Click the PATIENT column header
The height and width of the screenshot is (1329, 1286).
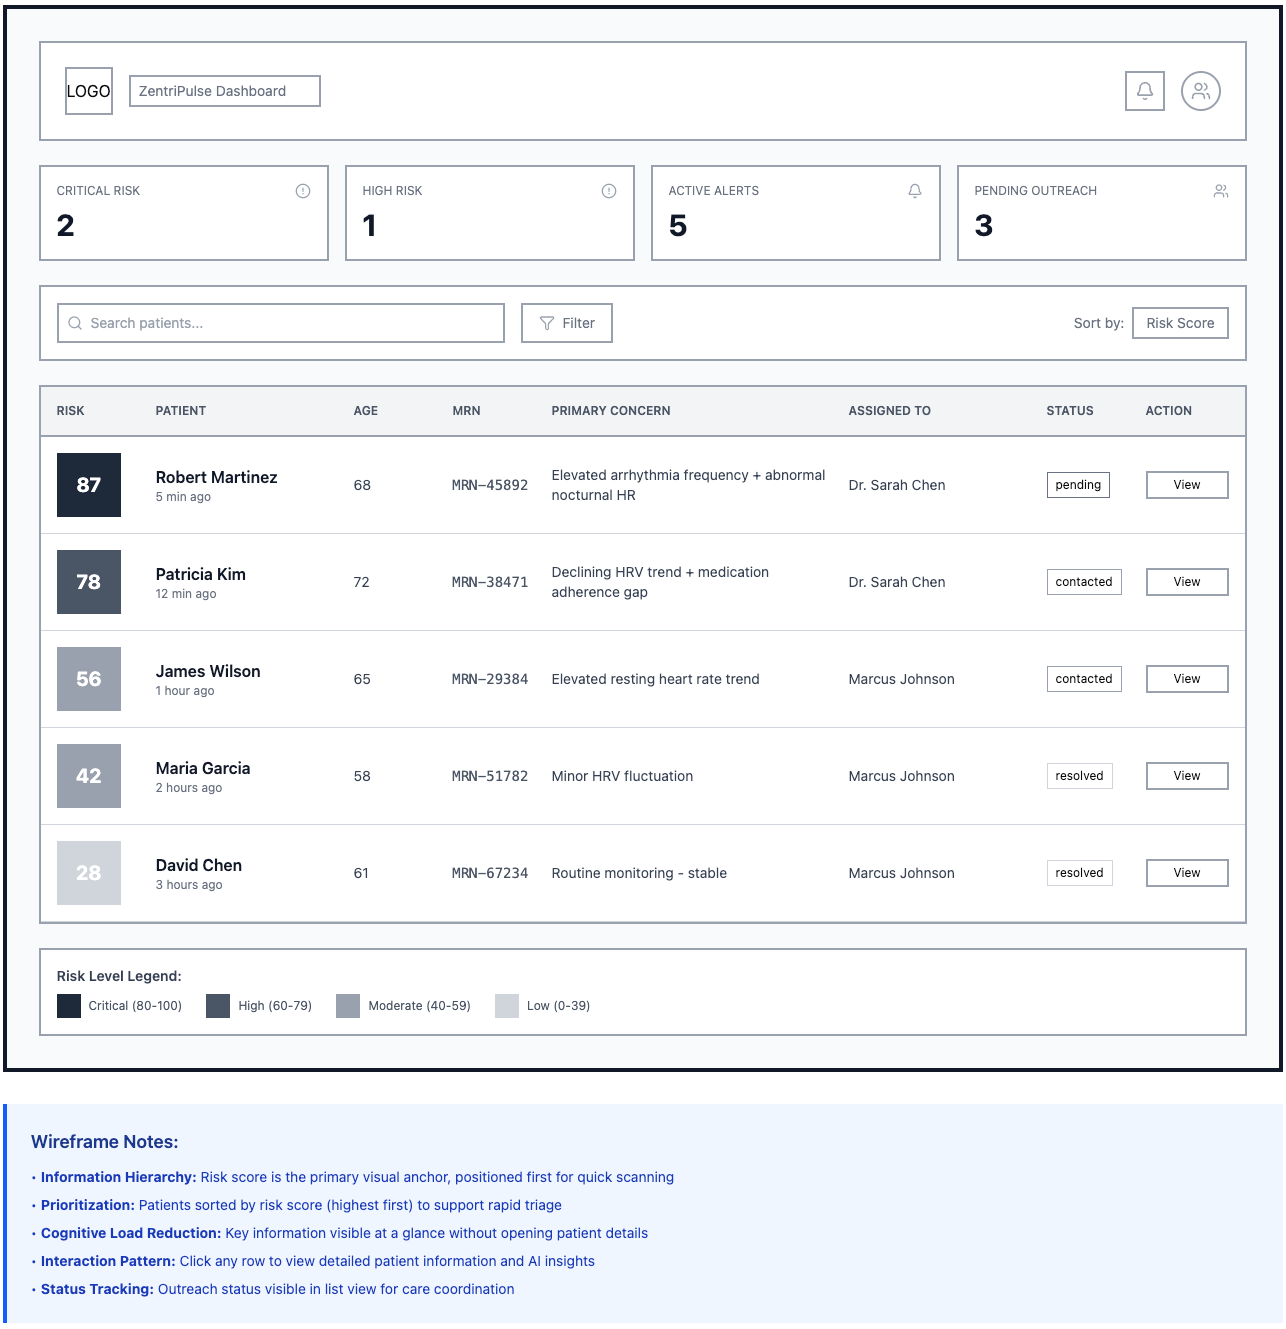point(181,411)
